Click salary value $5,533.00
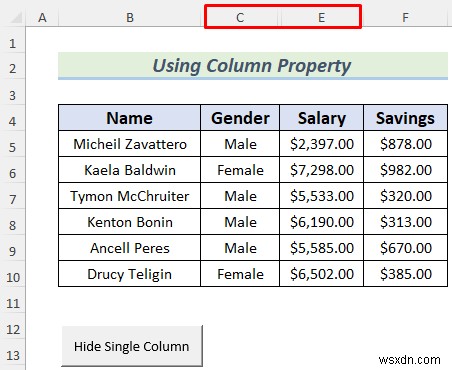This screenshot has width=452, height=370. [321, 196]
